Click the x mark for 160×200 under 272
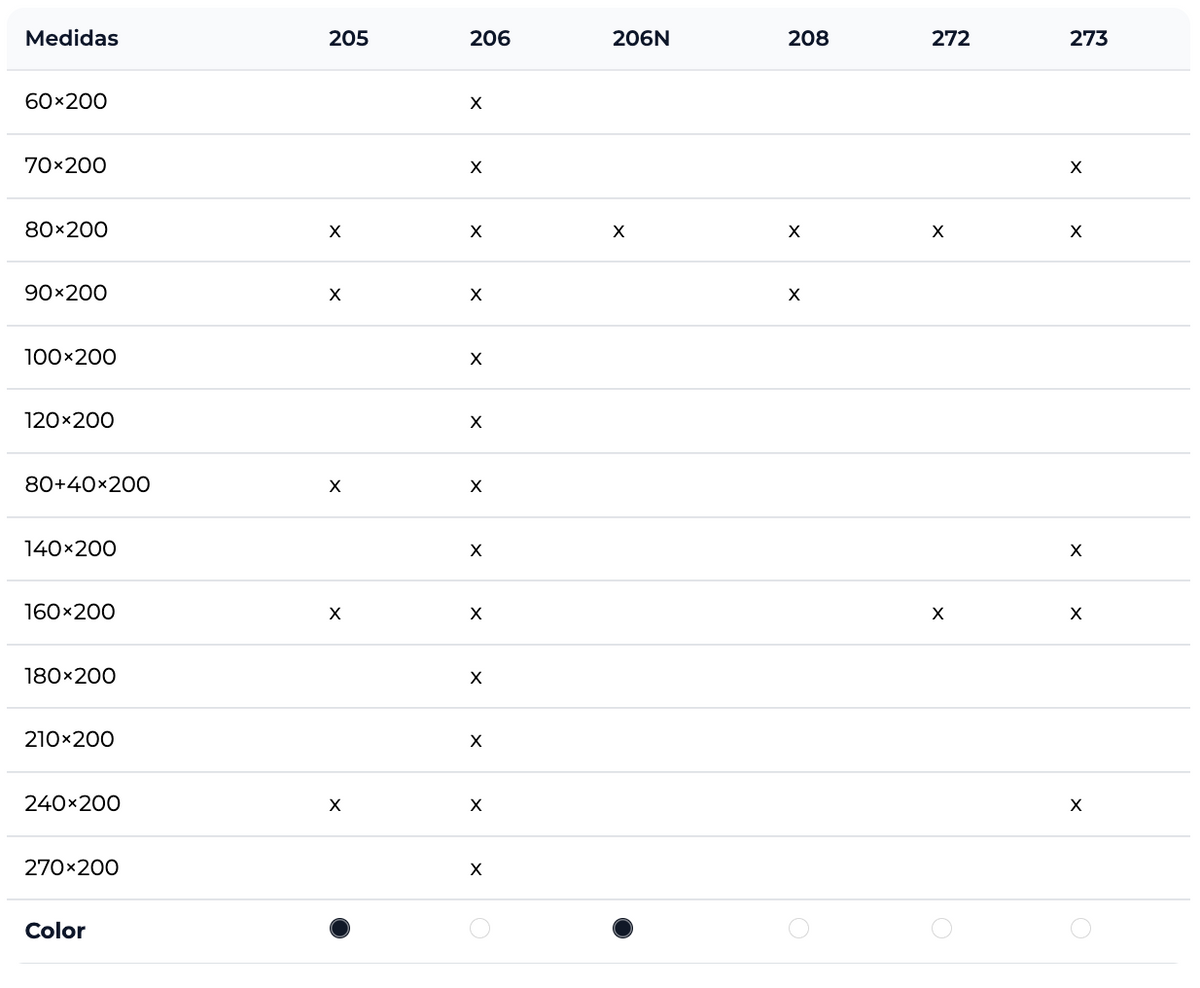The height and width of the screenshot is (988, 1200). 937,613
